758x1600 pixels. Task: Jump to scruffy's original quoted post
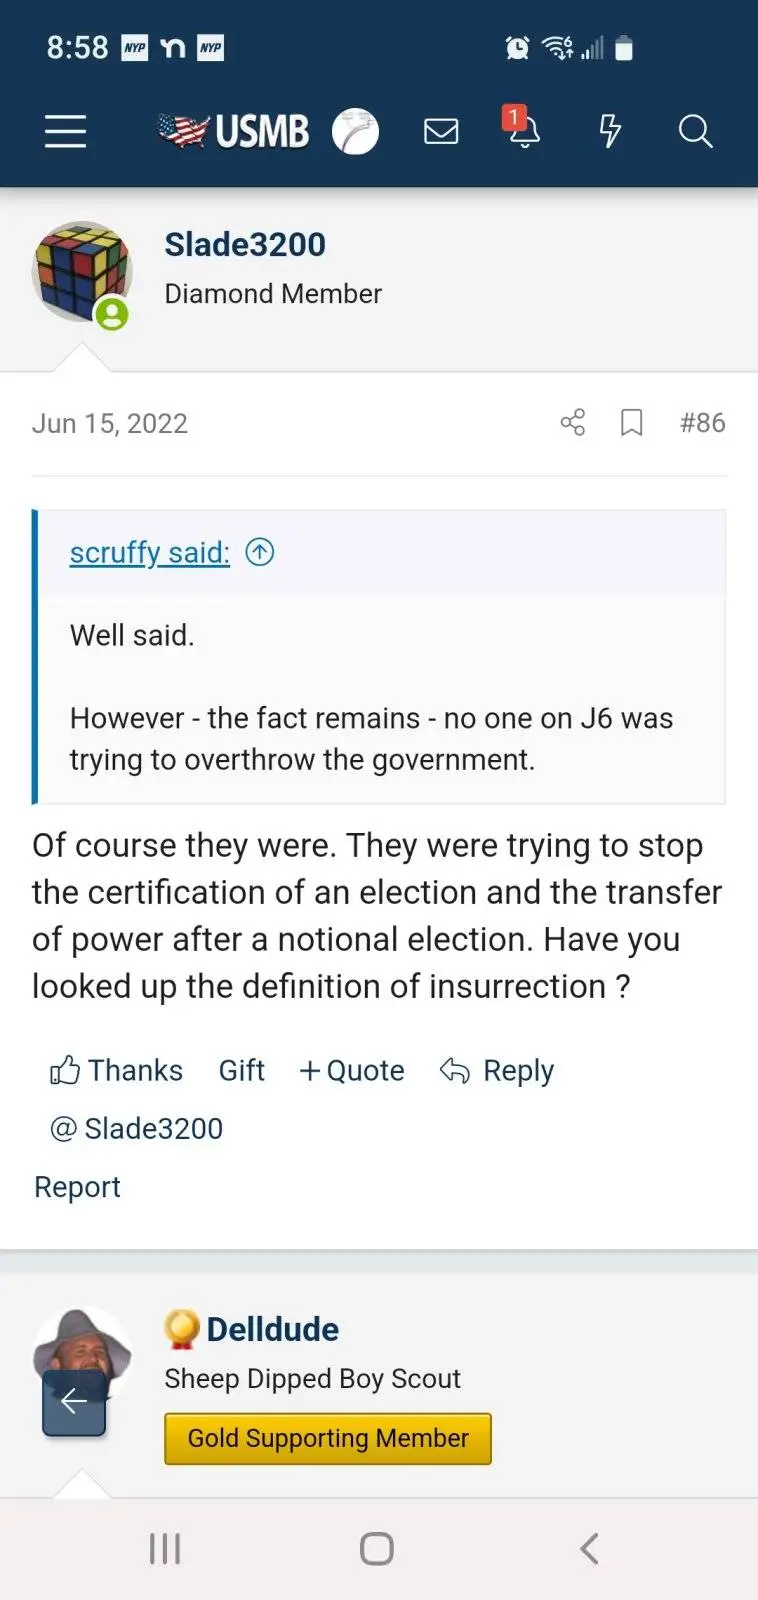[x=260, y=552]
